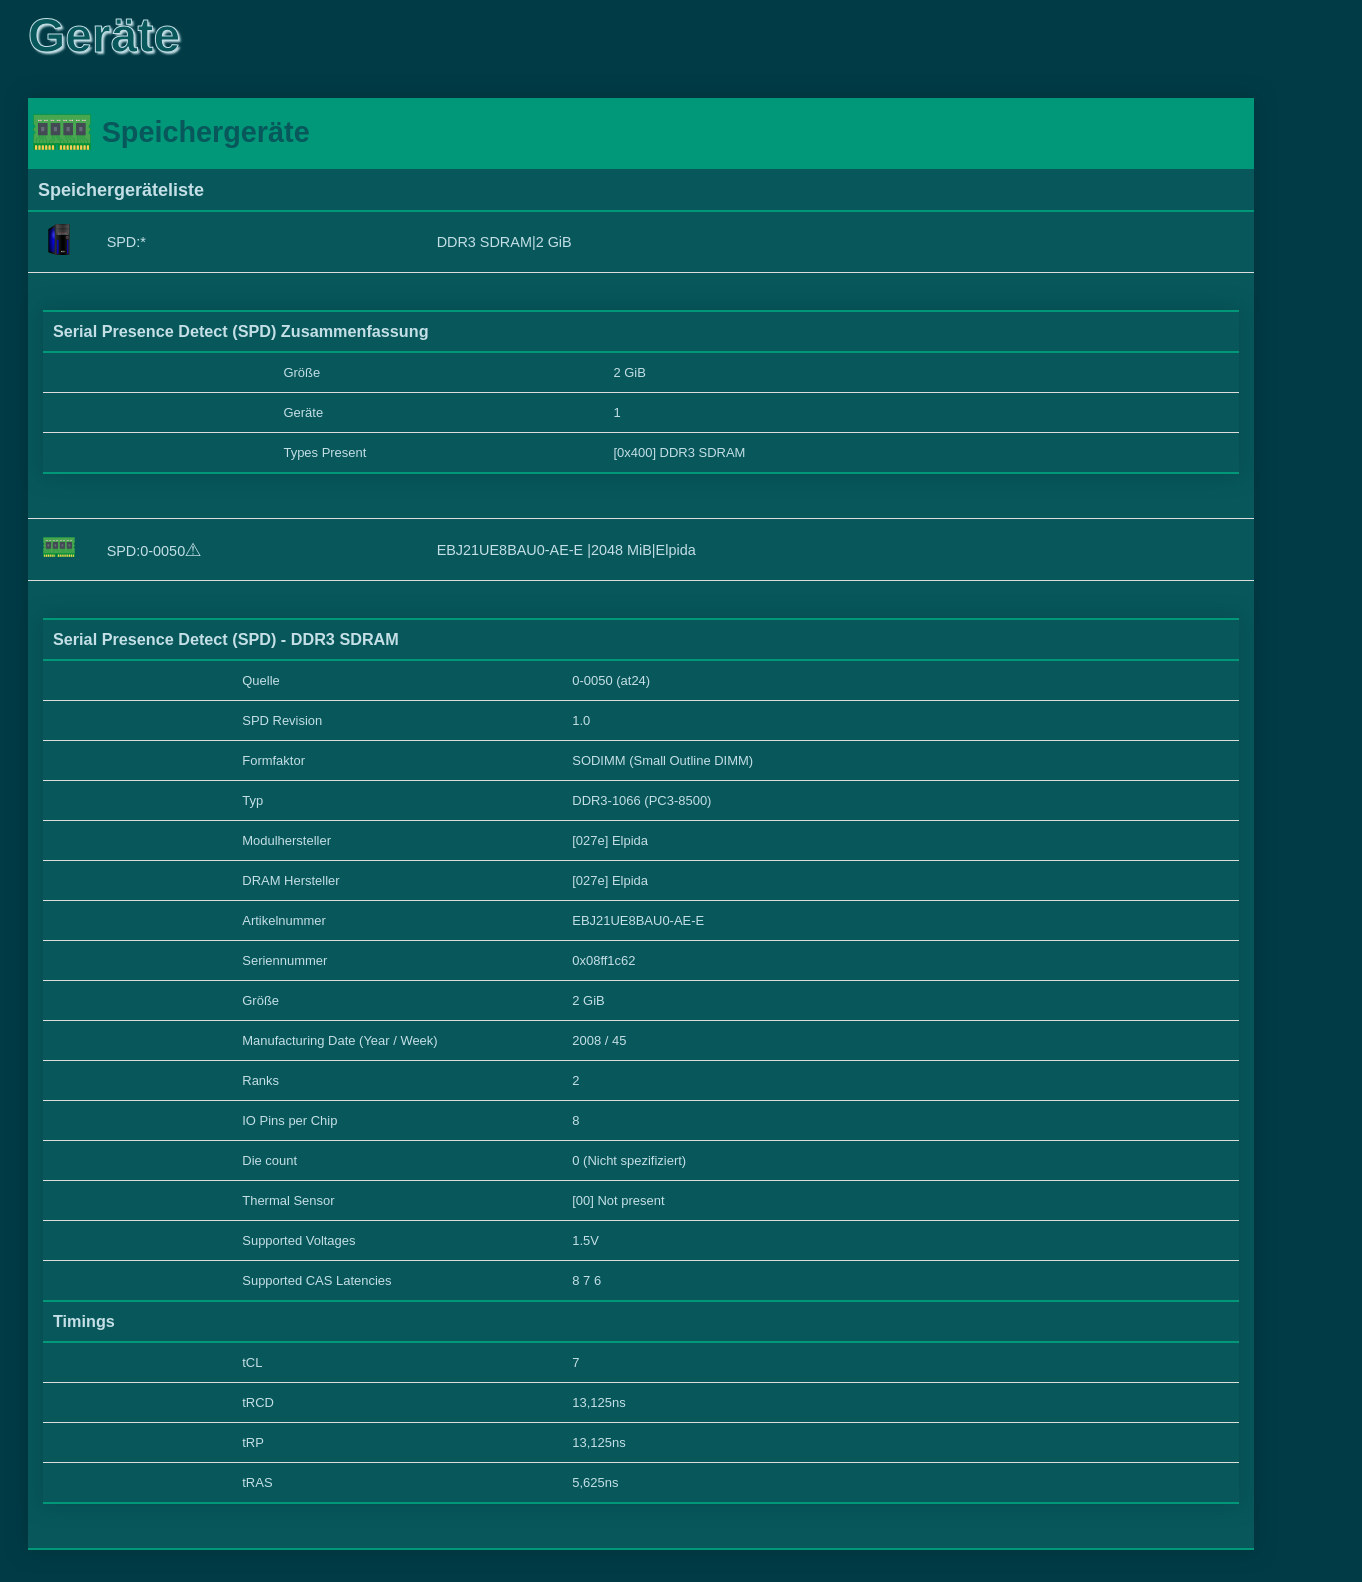Click SODIMM (Small Outline DIMM) value
The width and height of the screenshot is (1362, 1582).
tap(663, 761)
